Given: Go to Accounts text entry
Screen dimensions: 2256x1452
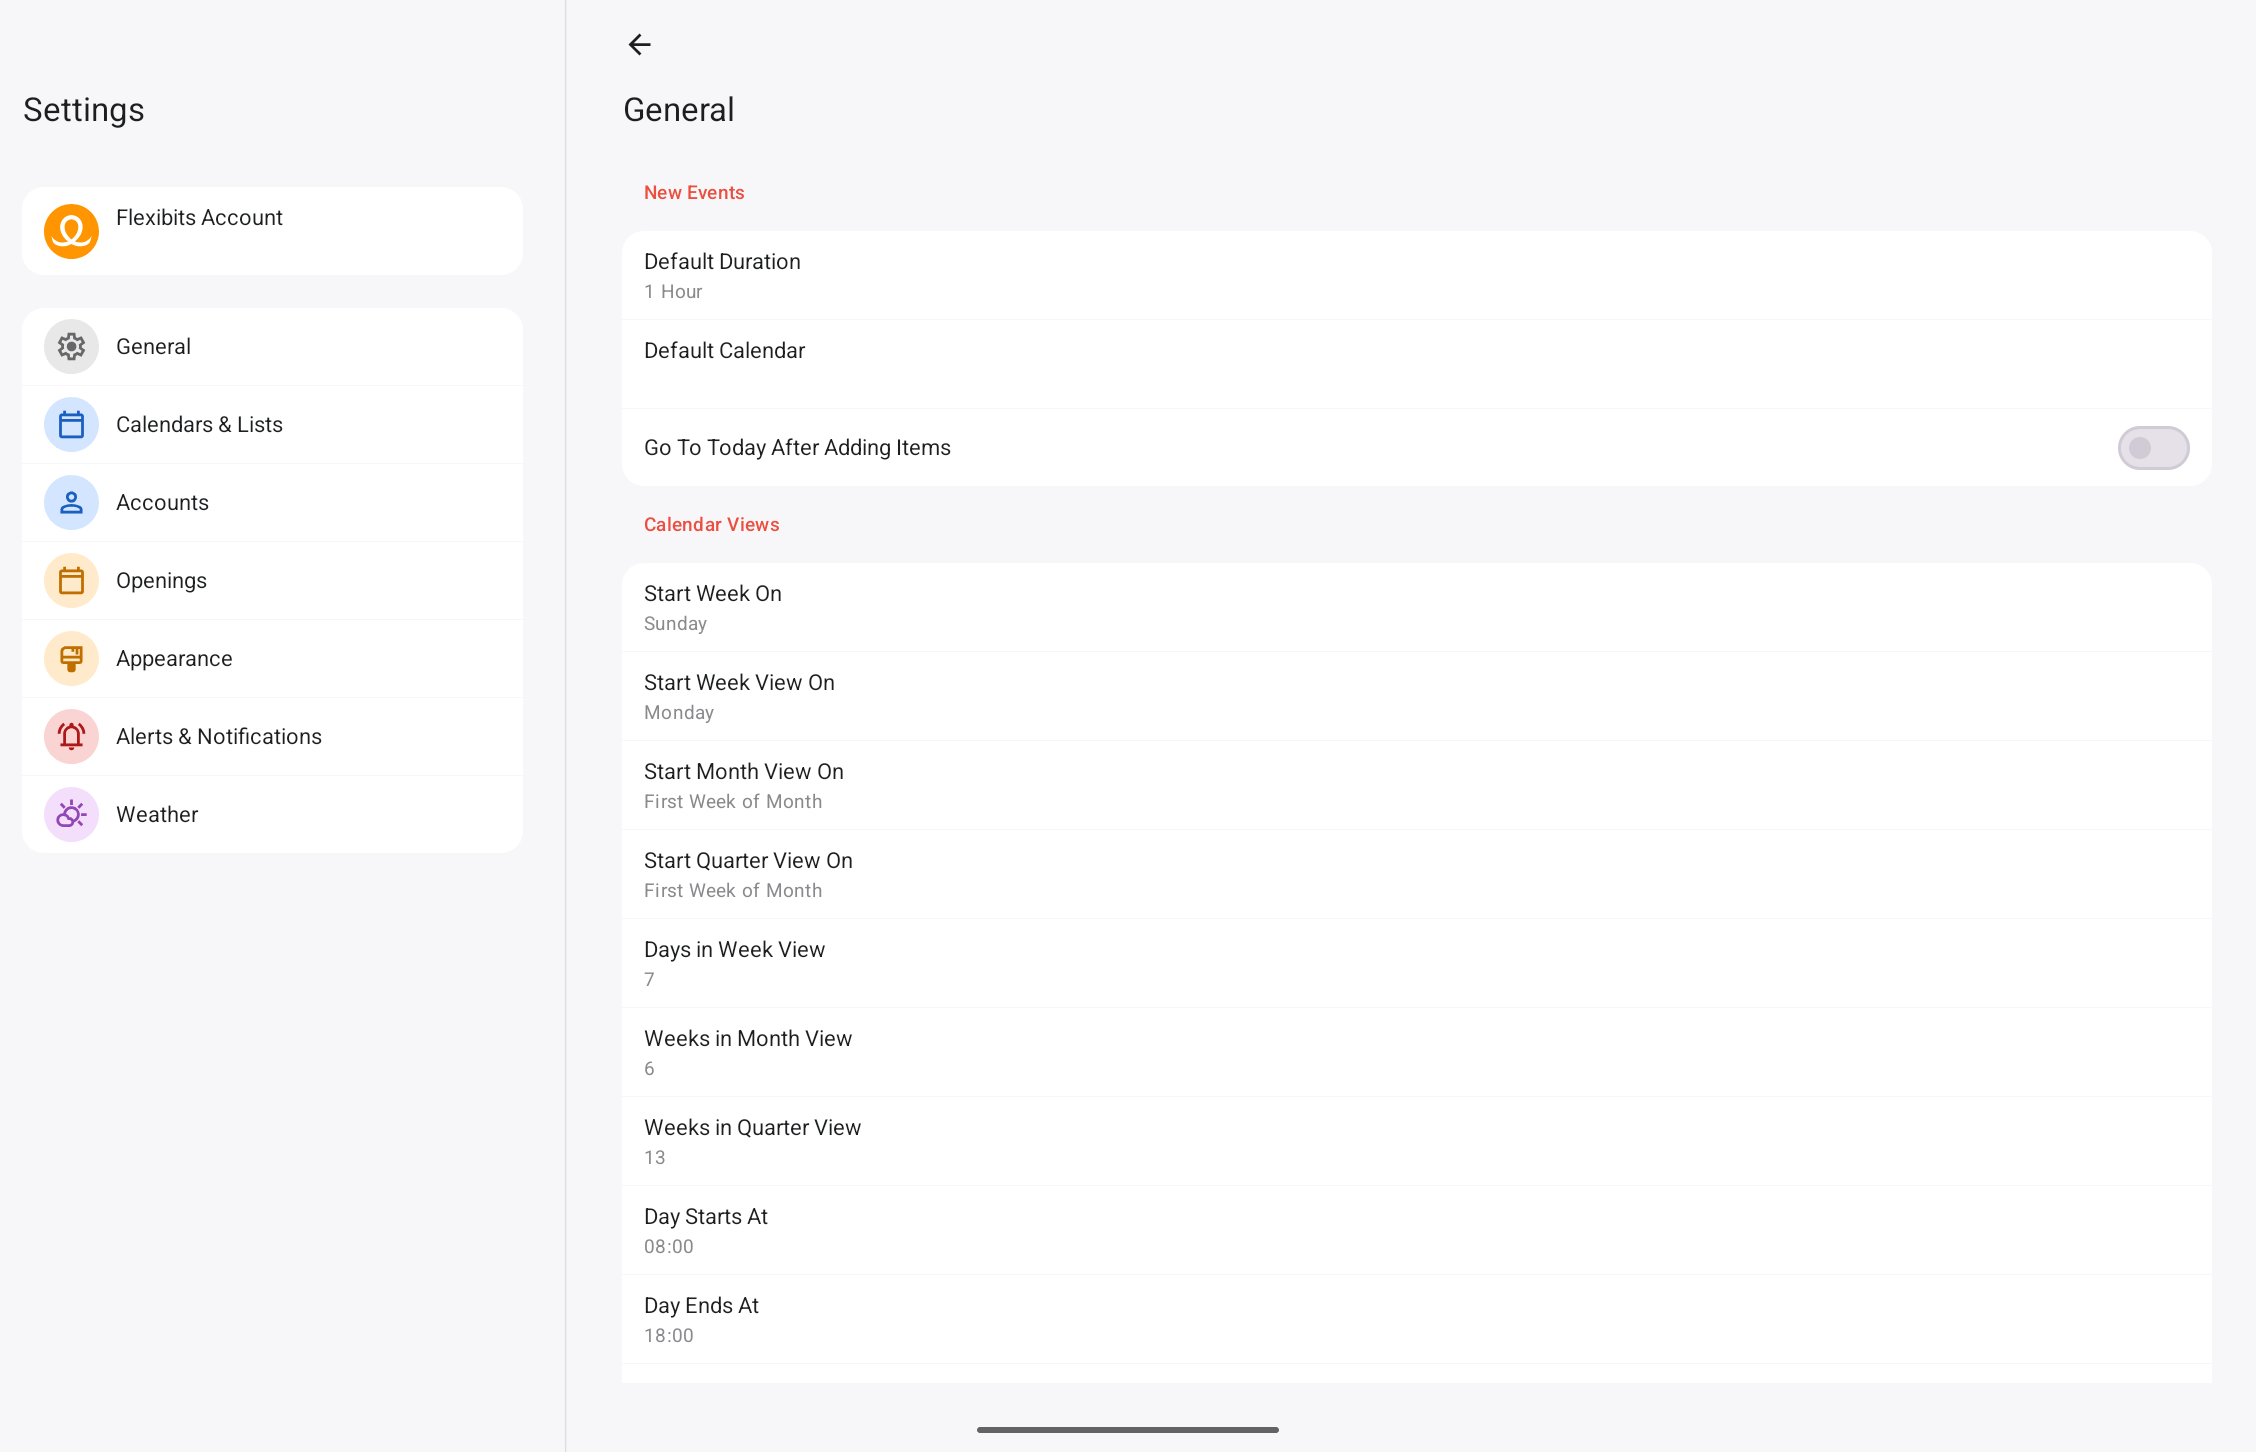Looking at the screenshot, I should coord(162,502).
